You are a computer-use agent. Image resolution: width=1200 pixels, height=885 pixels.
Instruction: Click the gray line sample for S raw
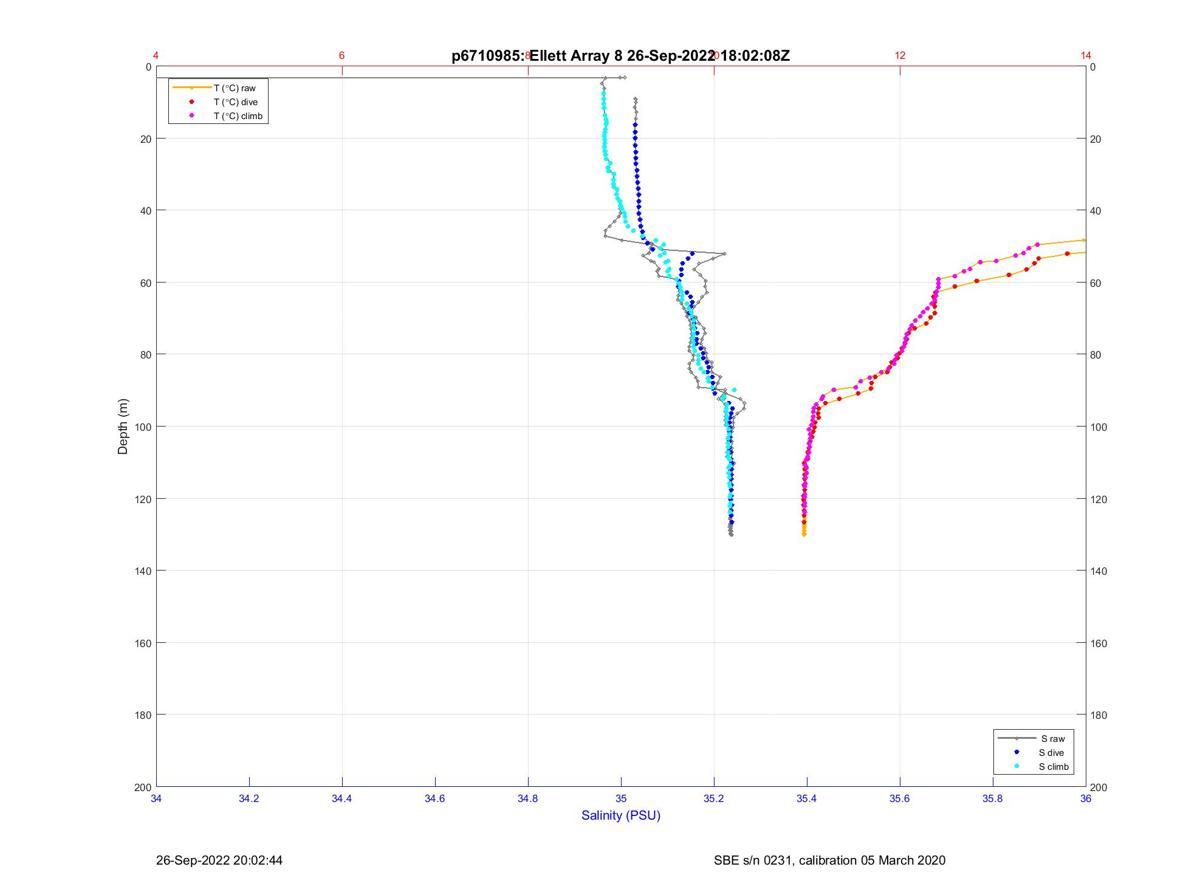click(1016, 738)
